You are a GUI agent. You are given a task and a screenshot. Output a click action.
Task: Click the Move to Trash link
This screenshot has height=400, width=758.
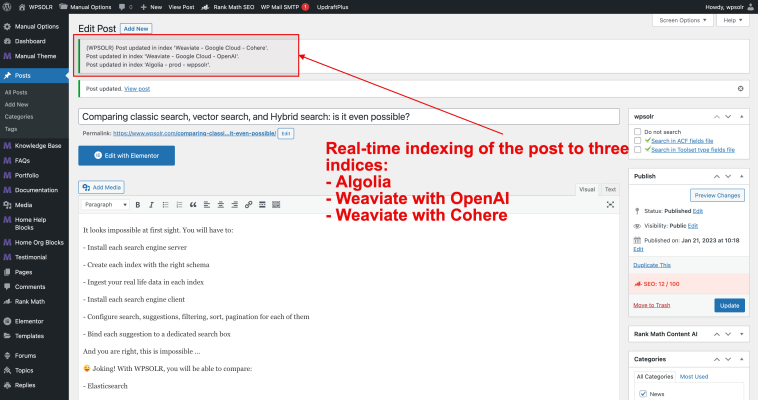coord(651,305)
